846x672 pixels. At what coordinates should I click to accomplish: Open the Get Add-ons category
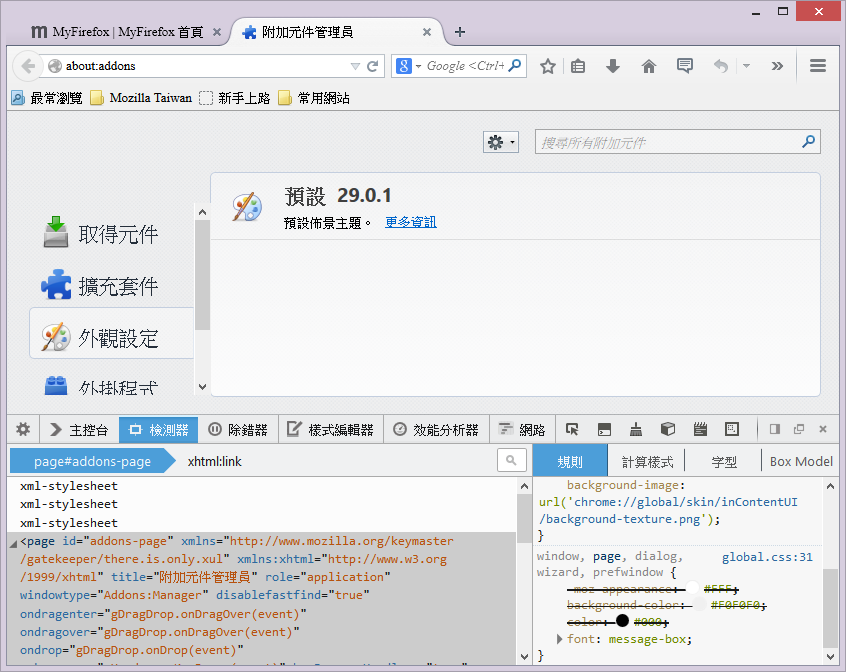(x=101, y=234)
